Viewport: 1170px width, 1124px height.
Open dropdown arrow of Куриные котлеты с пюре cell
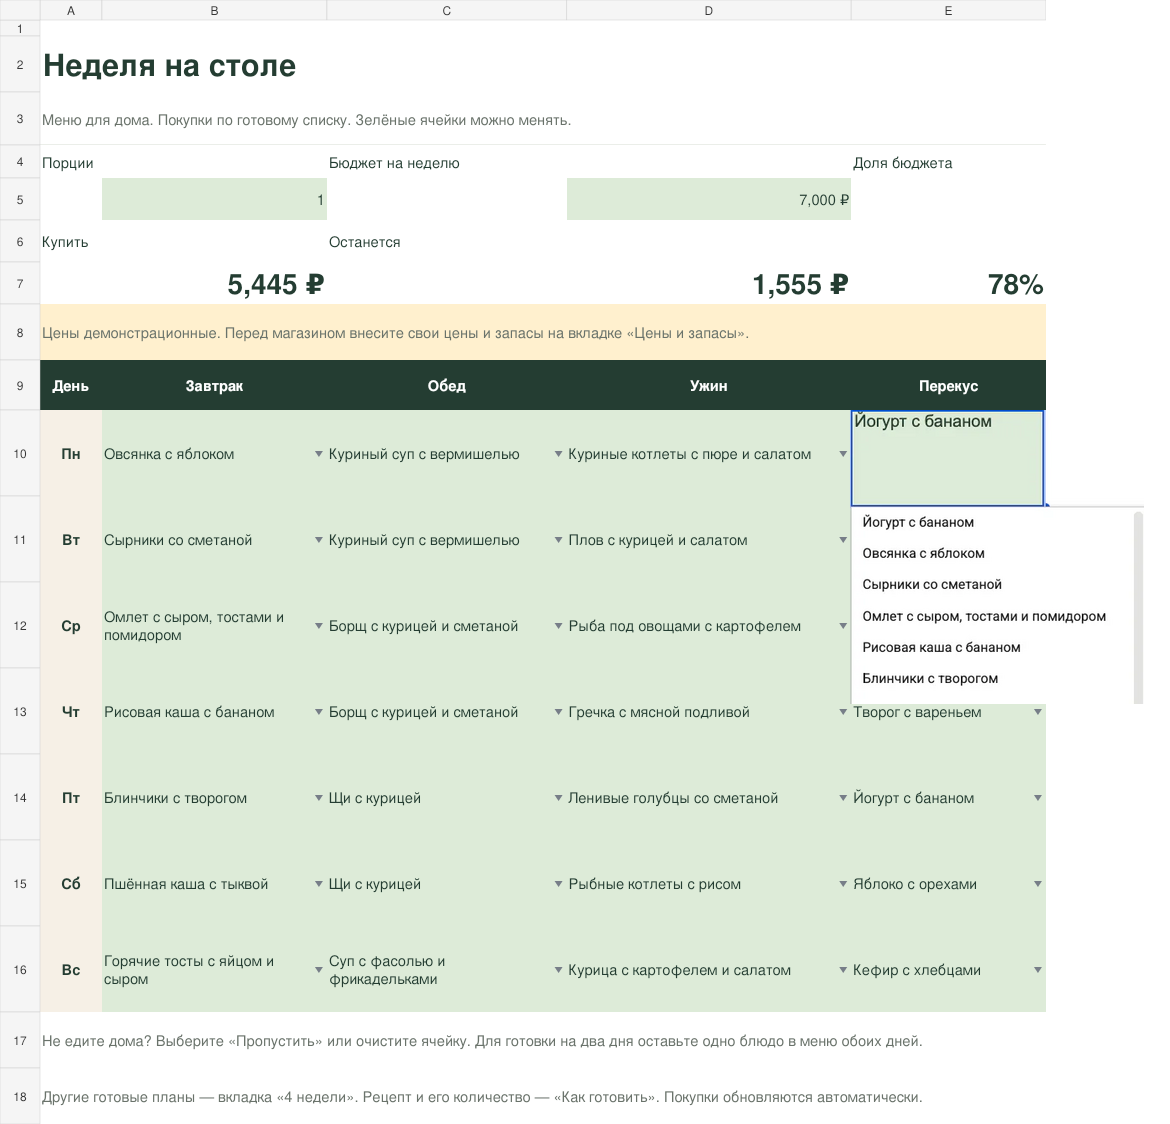[x=843, y=454]
